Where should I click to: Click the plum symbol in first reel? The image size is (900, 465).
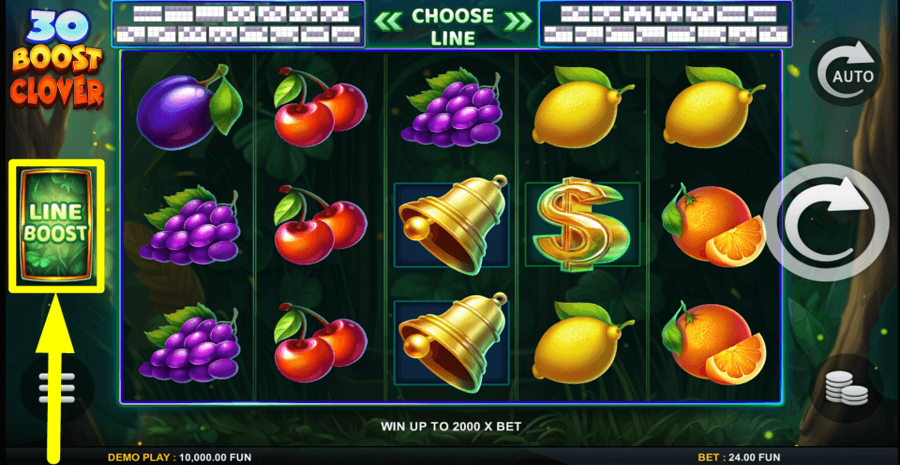click(x=189, y=107)
